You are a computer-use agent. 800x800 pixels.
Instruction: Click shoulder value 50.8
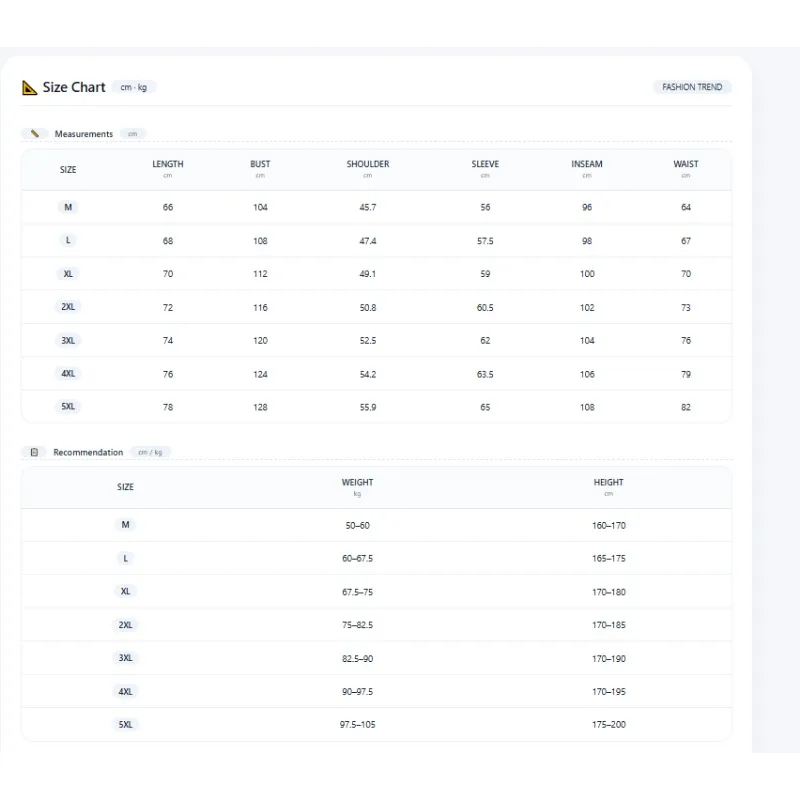[368, 308]
